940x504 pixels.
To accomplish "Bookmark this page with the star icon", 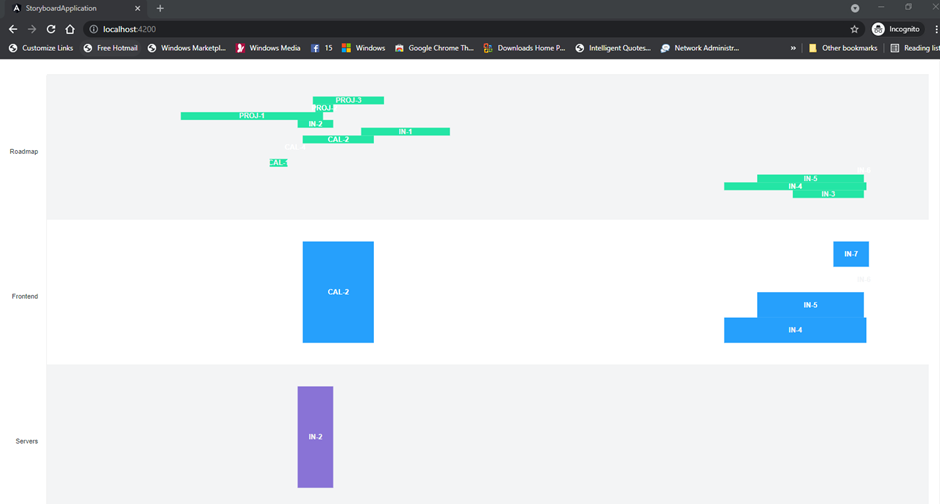I will (x=854, y=29).
